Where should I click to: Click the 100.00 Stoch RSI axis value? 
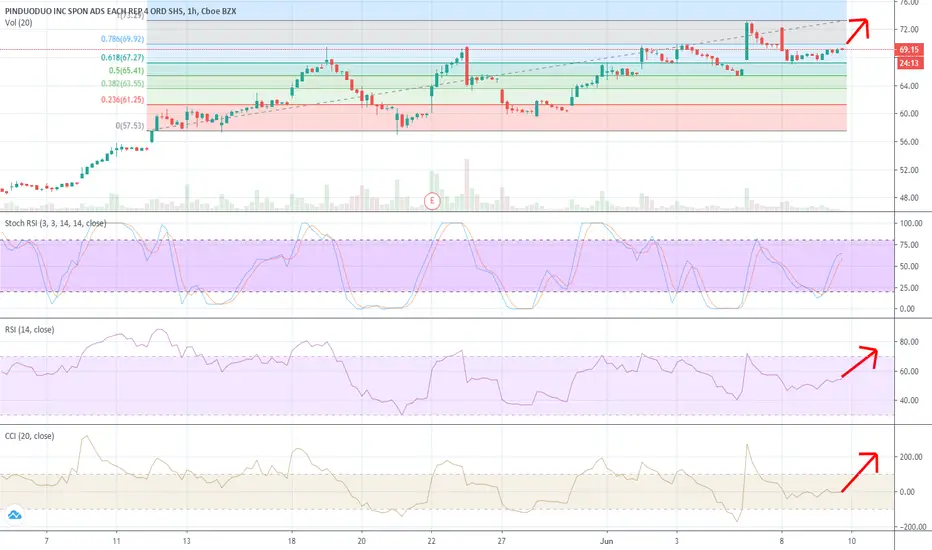911,224
